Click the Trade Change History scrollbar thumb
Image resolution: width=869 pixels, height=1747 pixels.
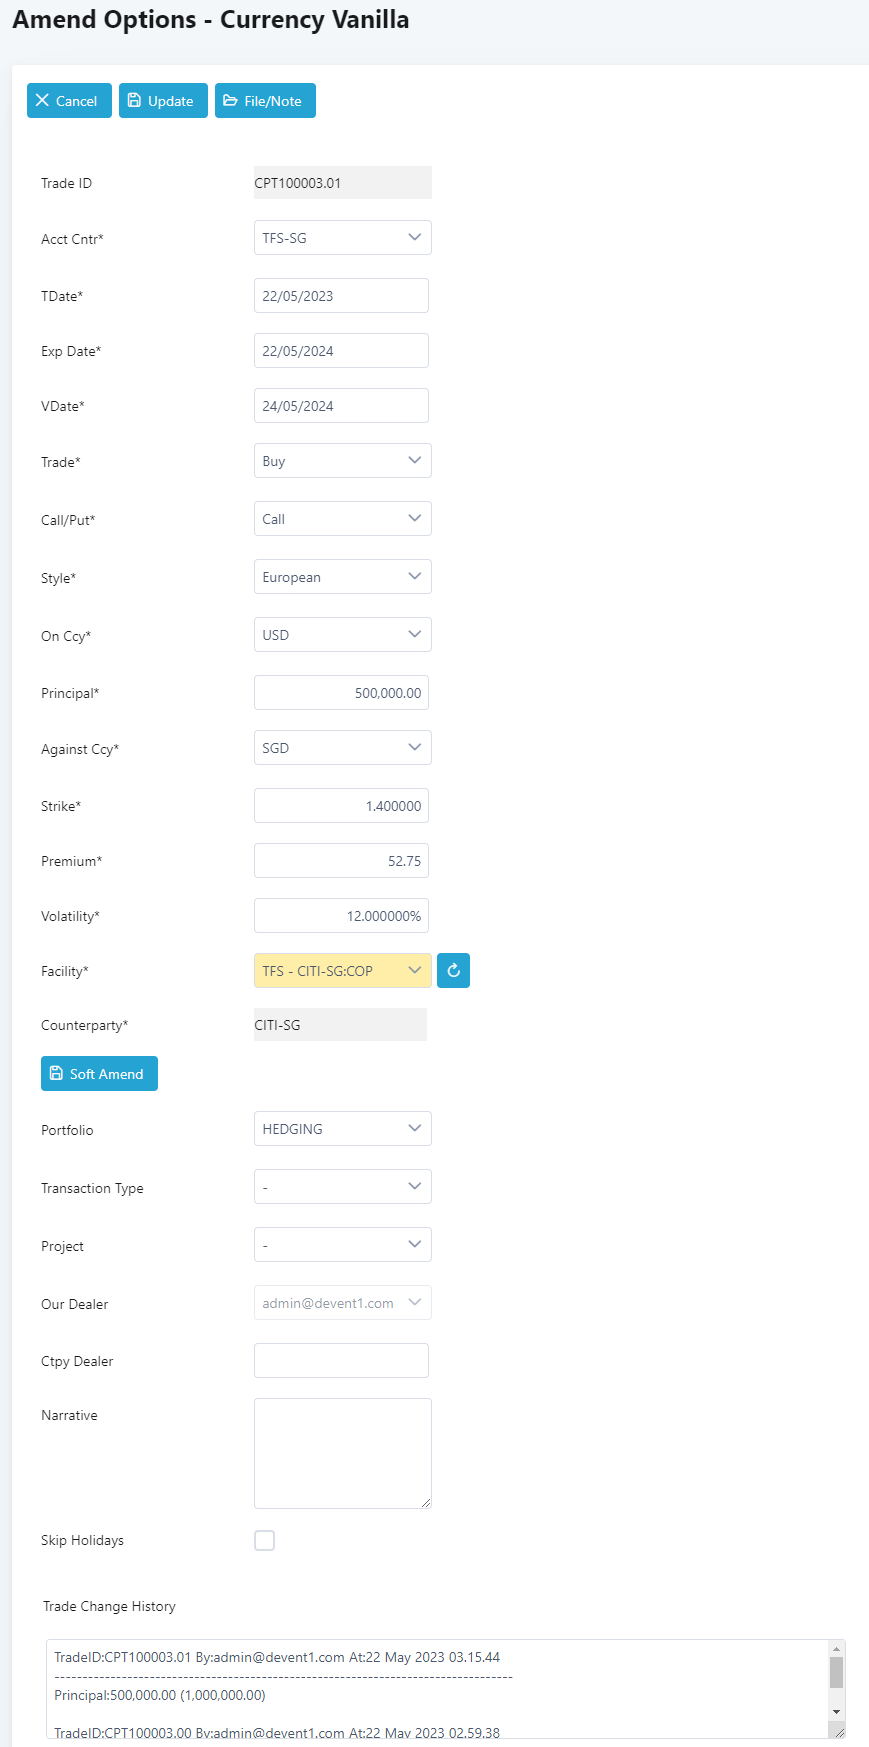[x=836, y=1673]
